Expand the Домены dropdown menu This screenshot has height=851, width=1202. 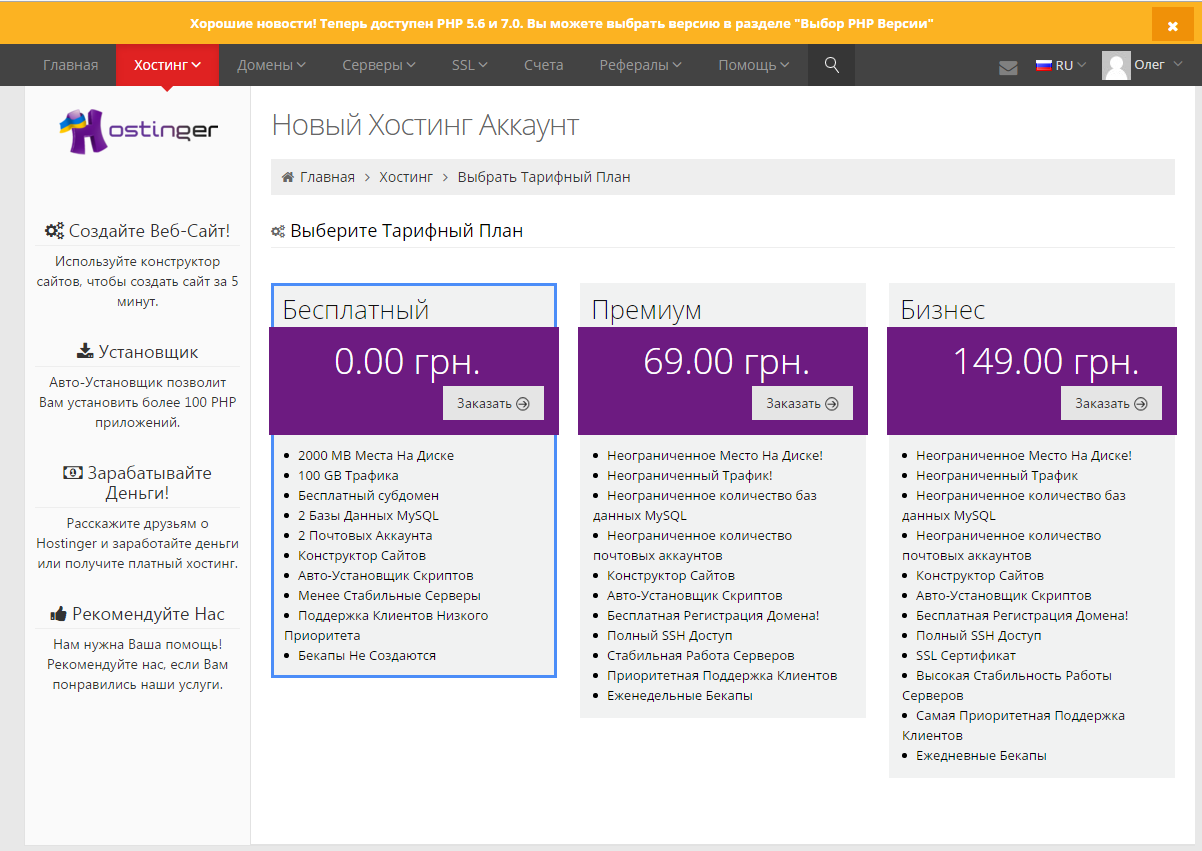pos(271,65)
